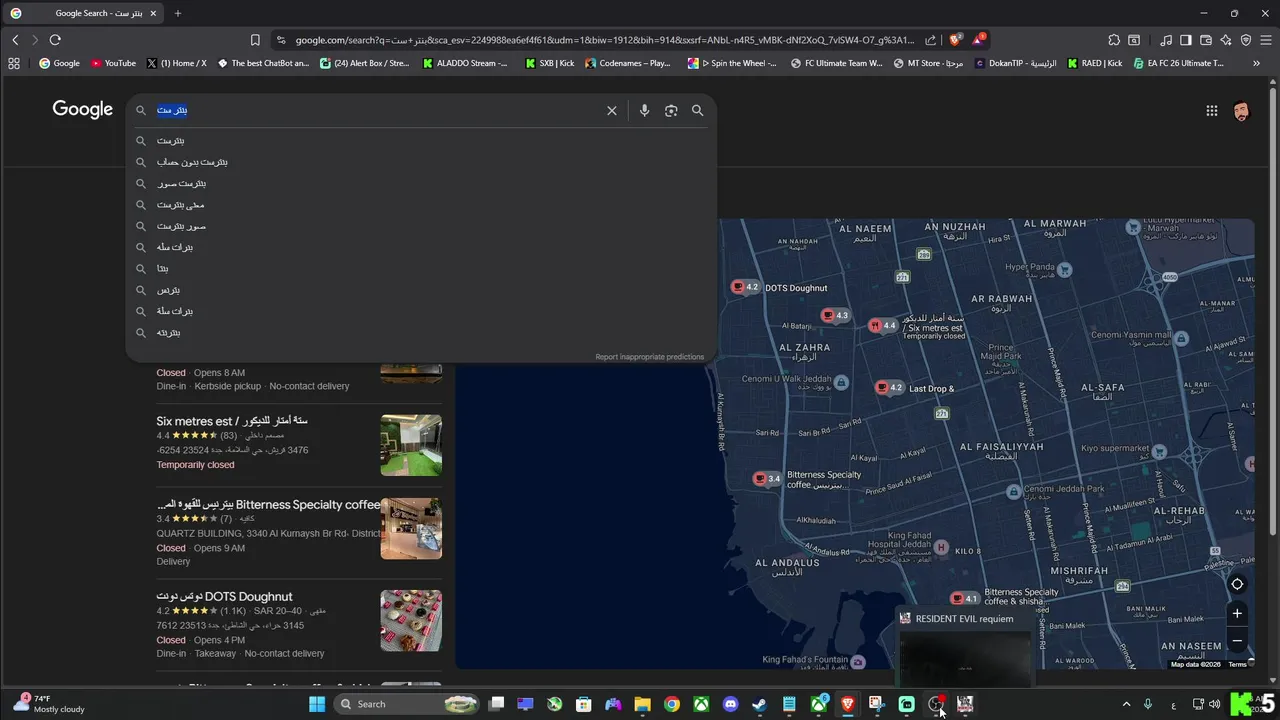
Task: Open the Brave Shields lion icon
Action: click(x=956, y=40)
